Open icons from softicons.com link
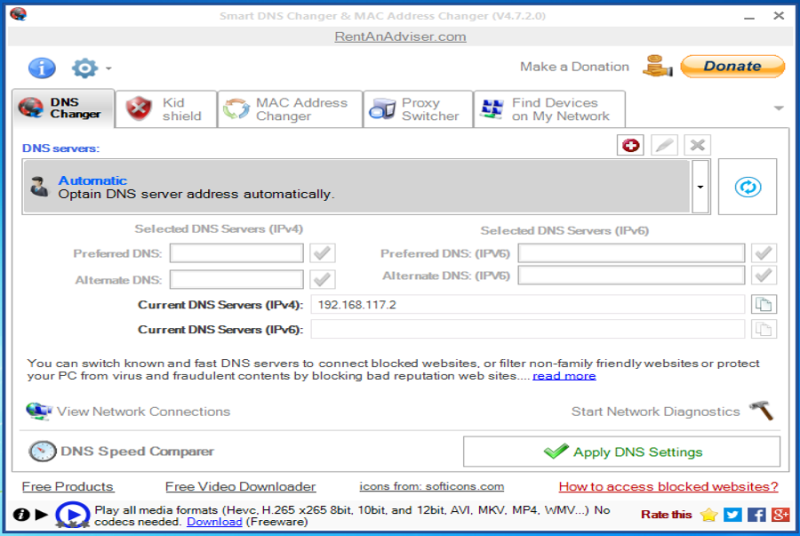Image resolution: width=800 pixels, height=536 pixels. point(432,487)
